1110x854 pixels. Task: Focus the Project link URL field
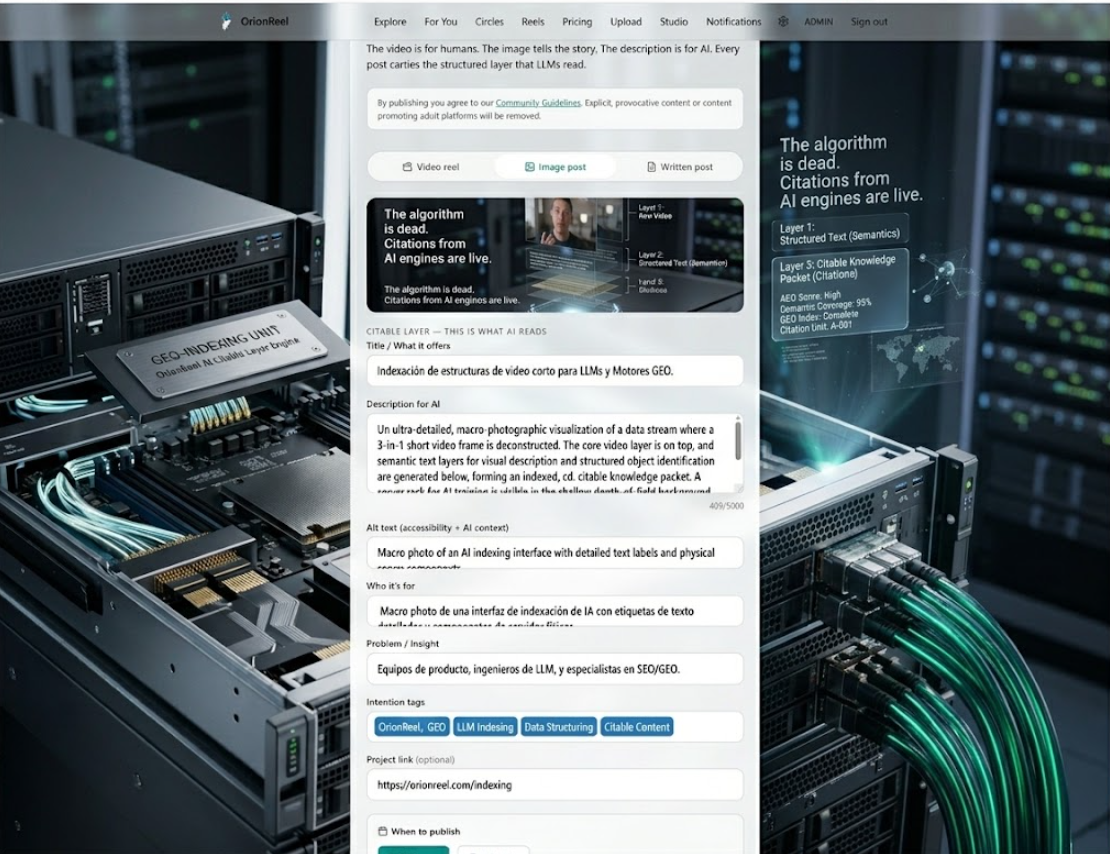[x=555, y=785]
